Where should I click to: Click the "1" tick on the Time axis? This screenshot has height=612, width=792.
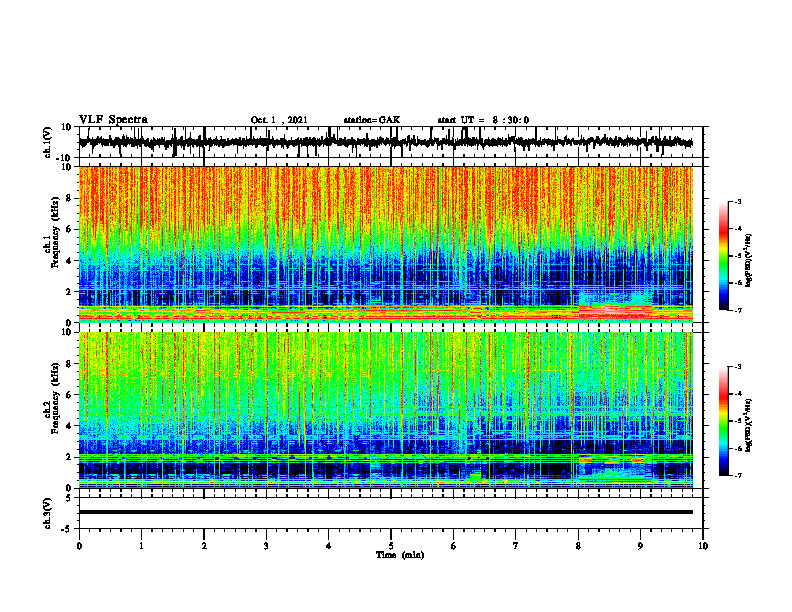coord(141,546)
